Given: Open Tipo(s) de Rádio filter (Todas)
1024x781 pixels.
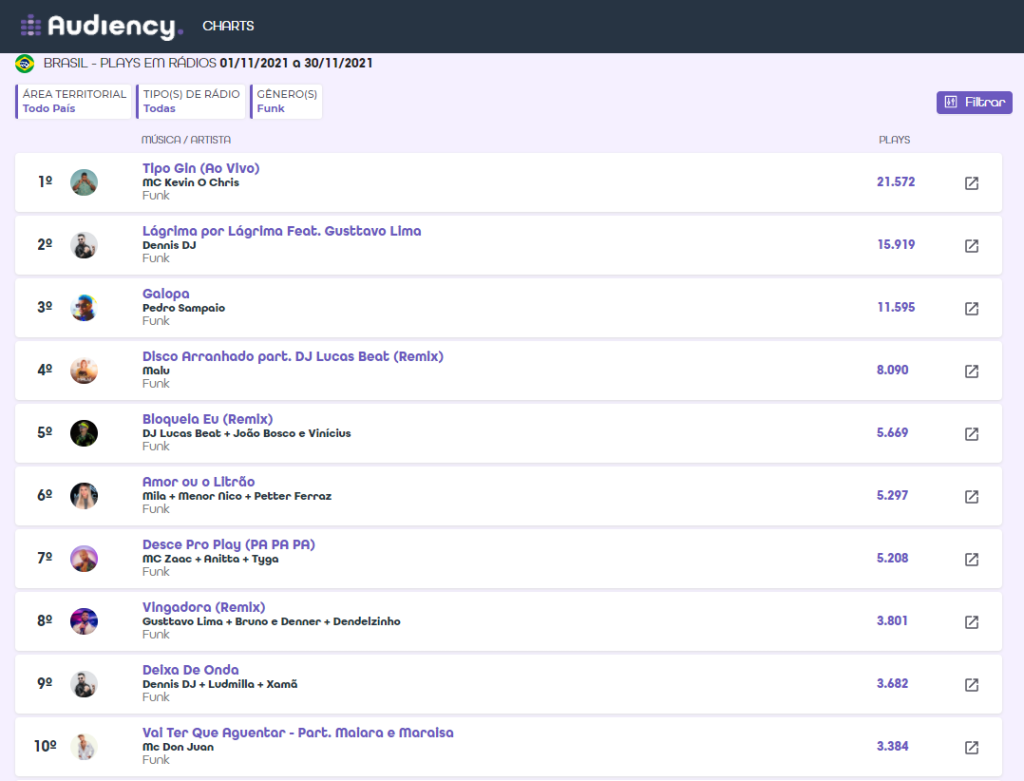Looking at the screenshot, I should (191, 101).
